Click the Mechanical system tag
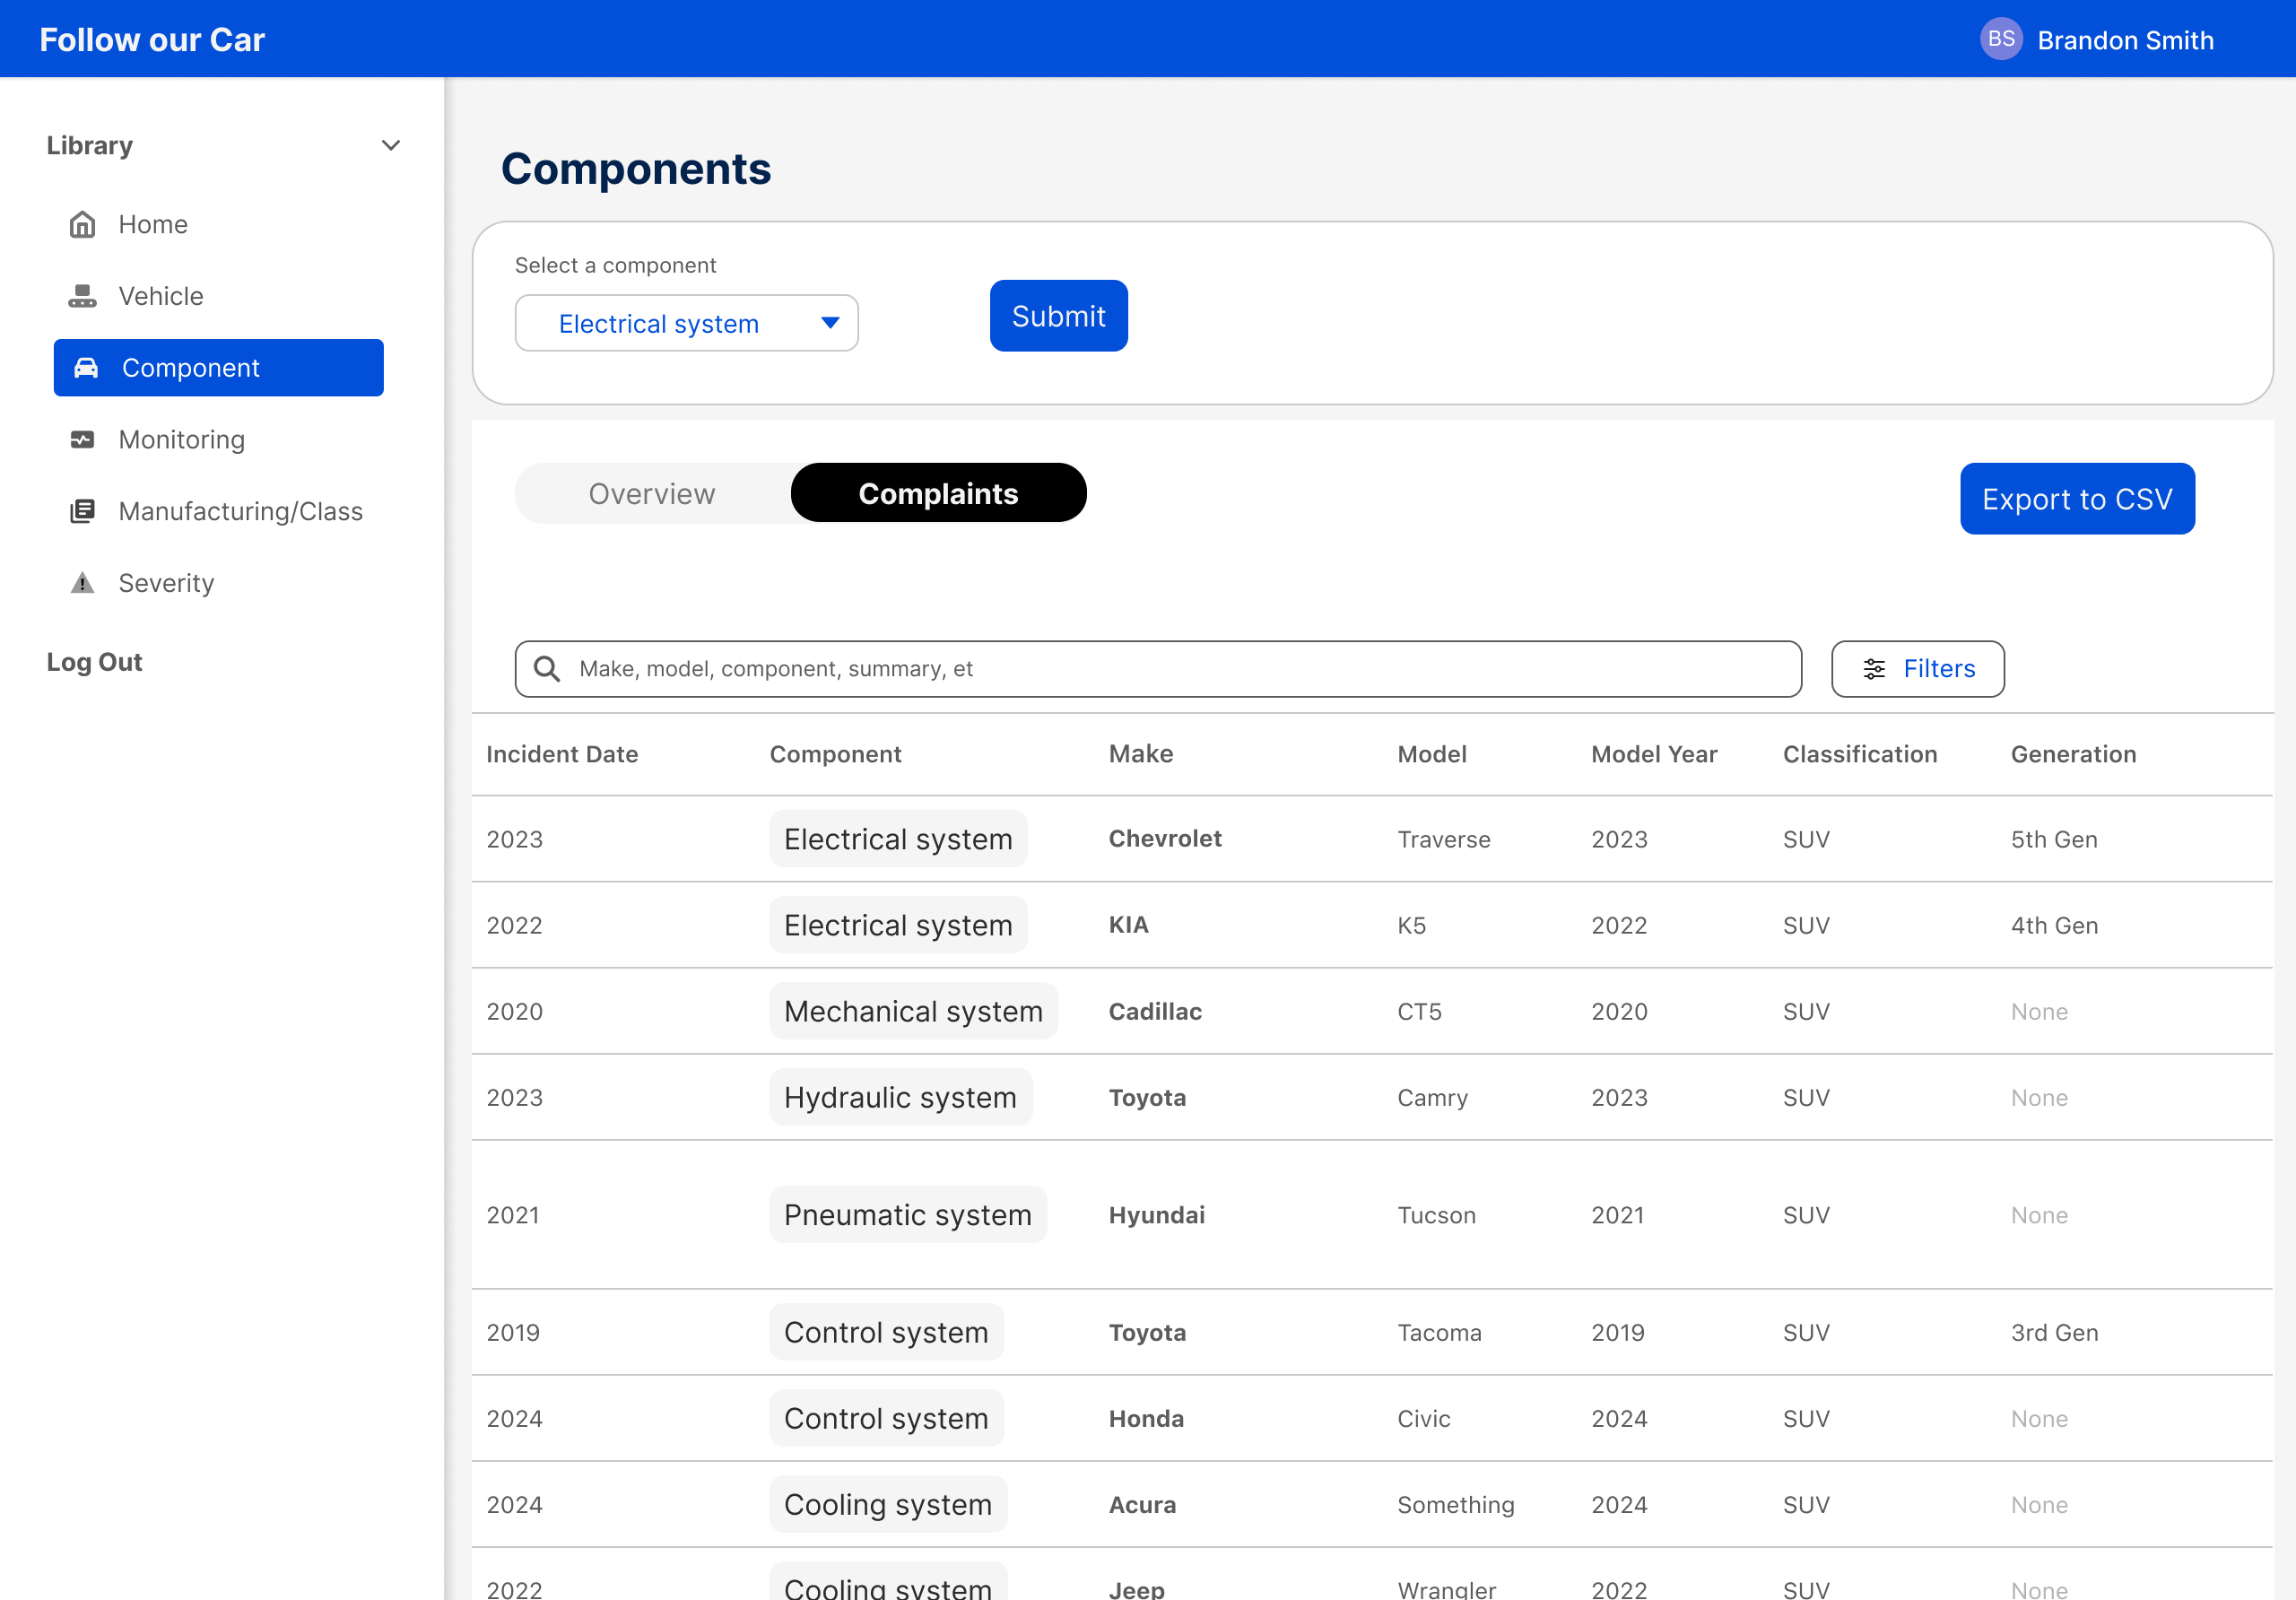 pos(913,1011)
